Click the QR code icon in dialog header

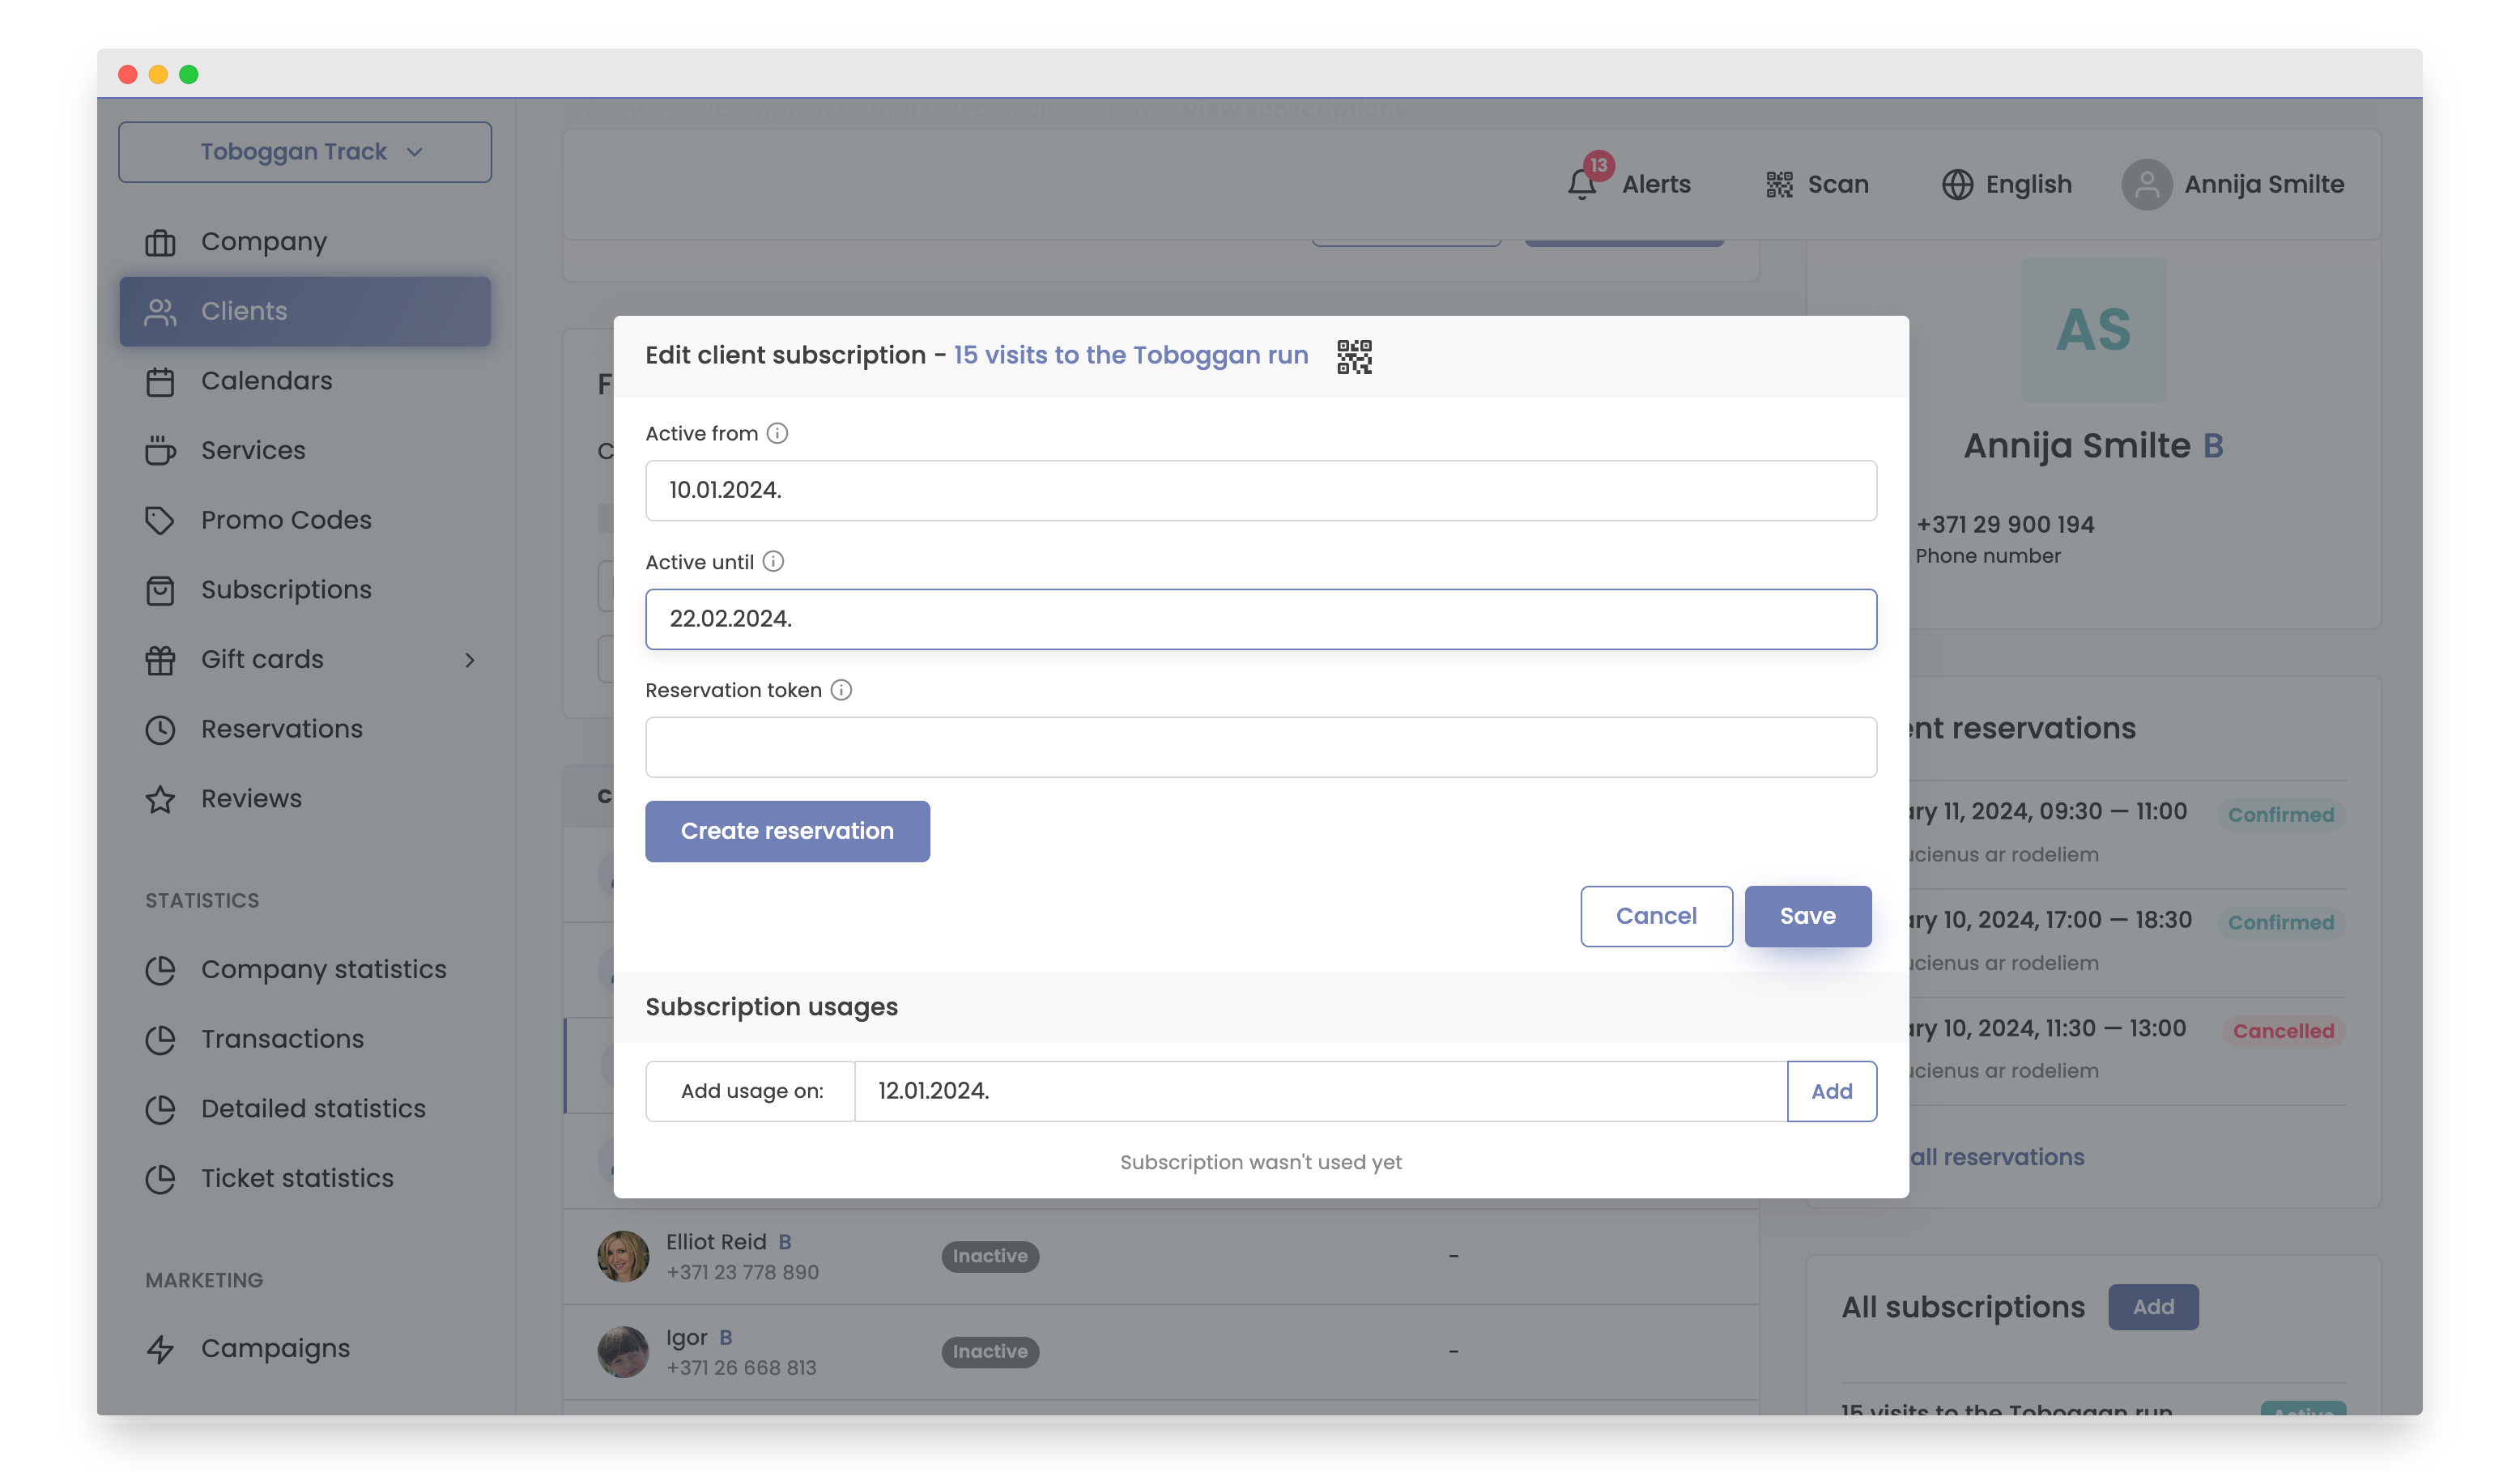tap(1354, 356)
